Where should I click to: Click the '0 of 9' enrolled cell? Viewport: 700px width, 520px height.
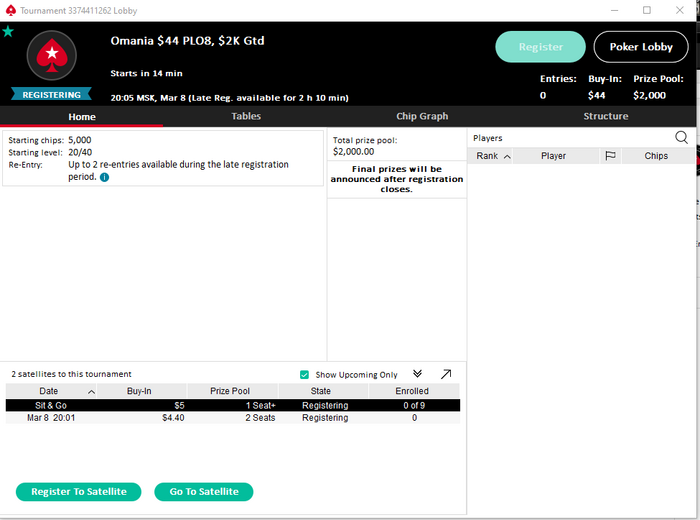point(414,405)
